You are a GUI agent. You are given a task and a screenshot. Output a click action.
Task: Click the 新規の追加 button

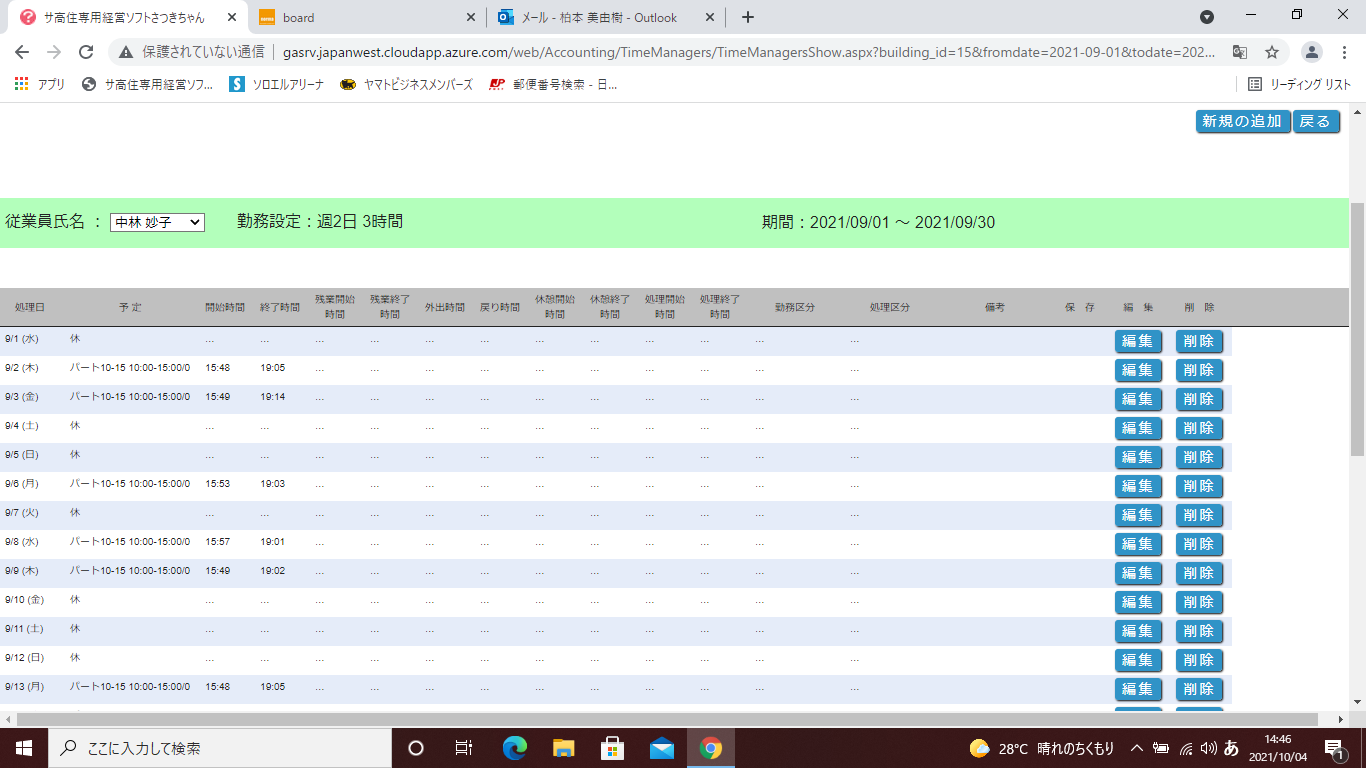point(1242,121)
